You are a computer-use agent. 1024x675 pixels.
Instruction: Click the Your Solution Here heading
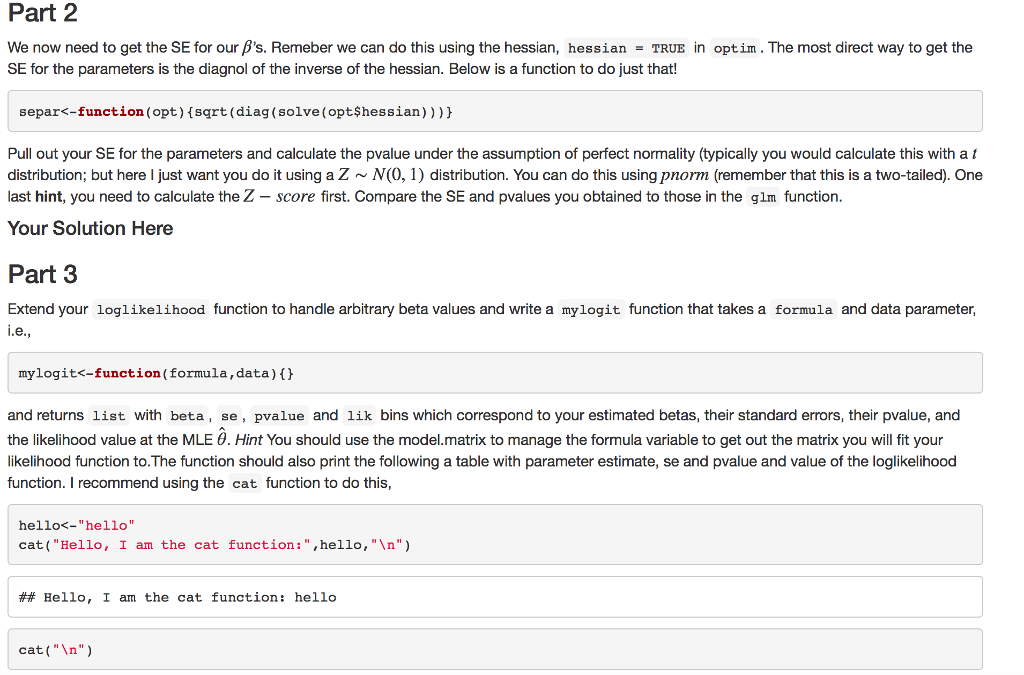click(90, 228)
